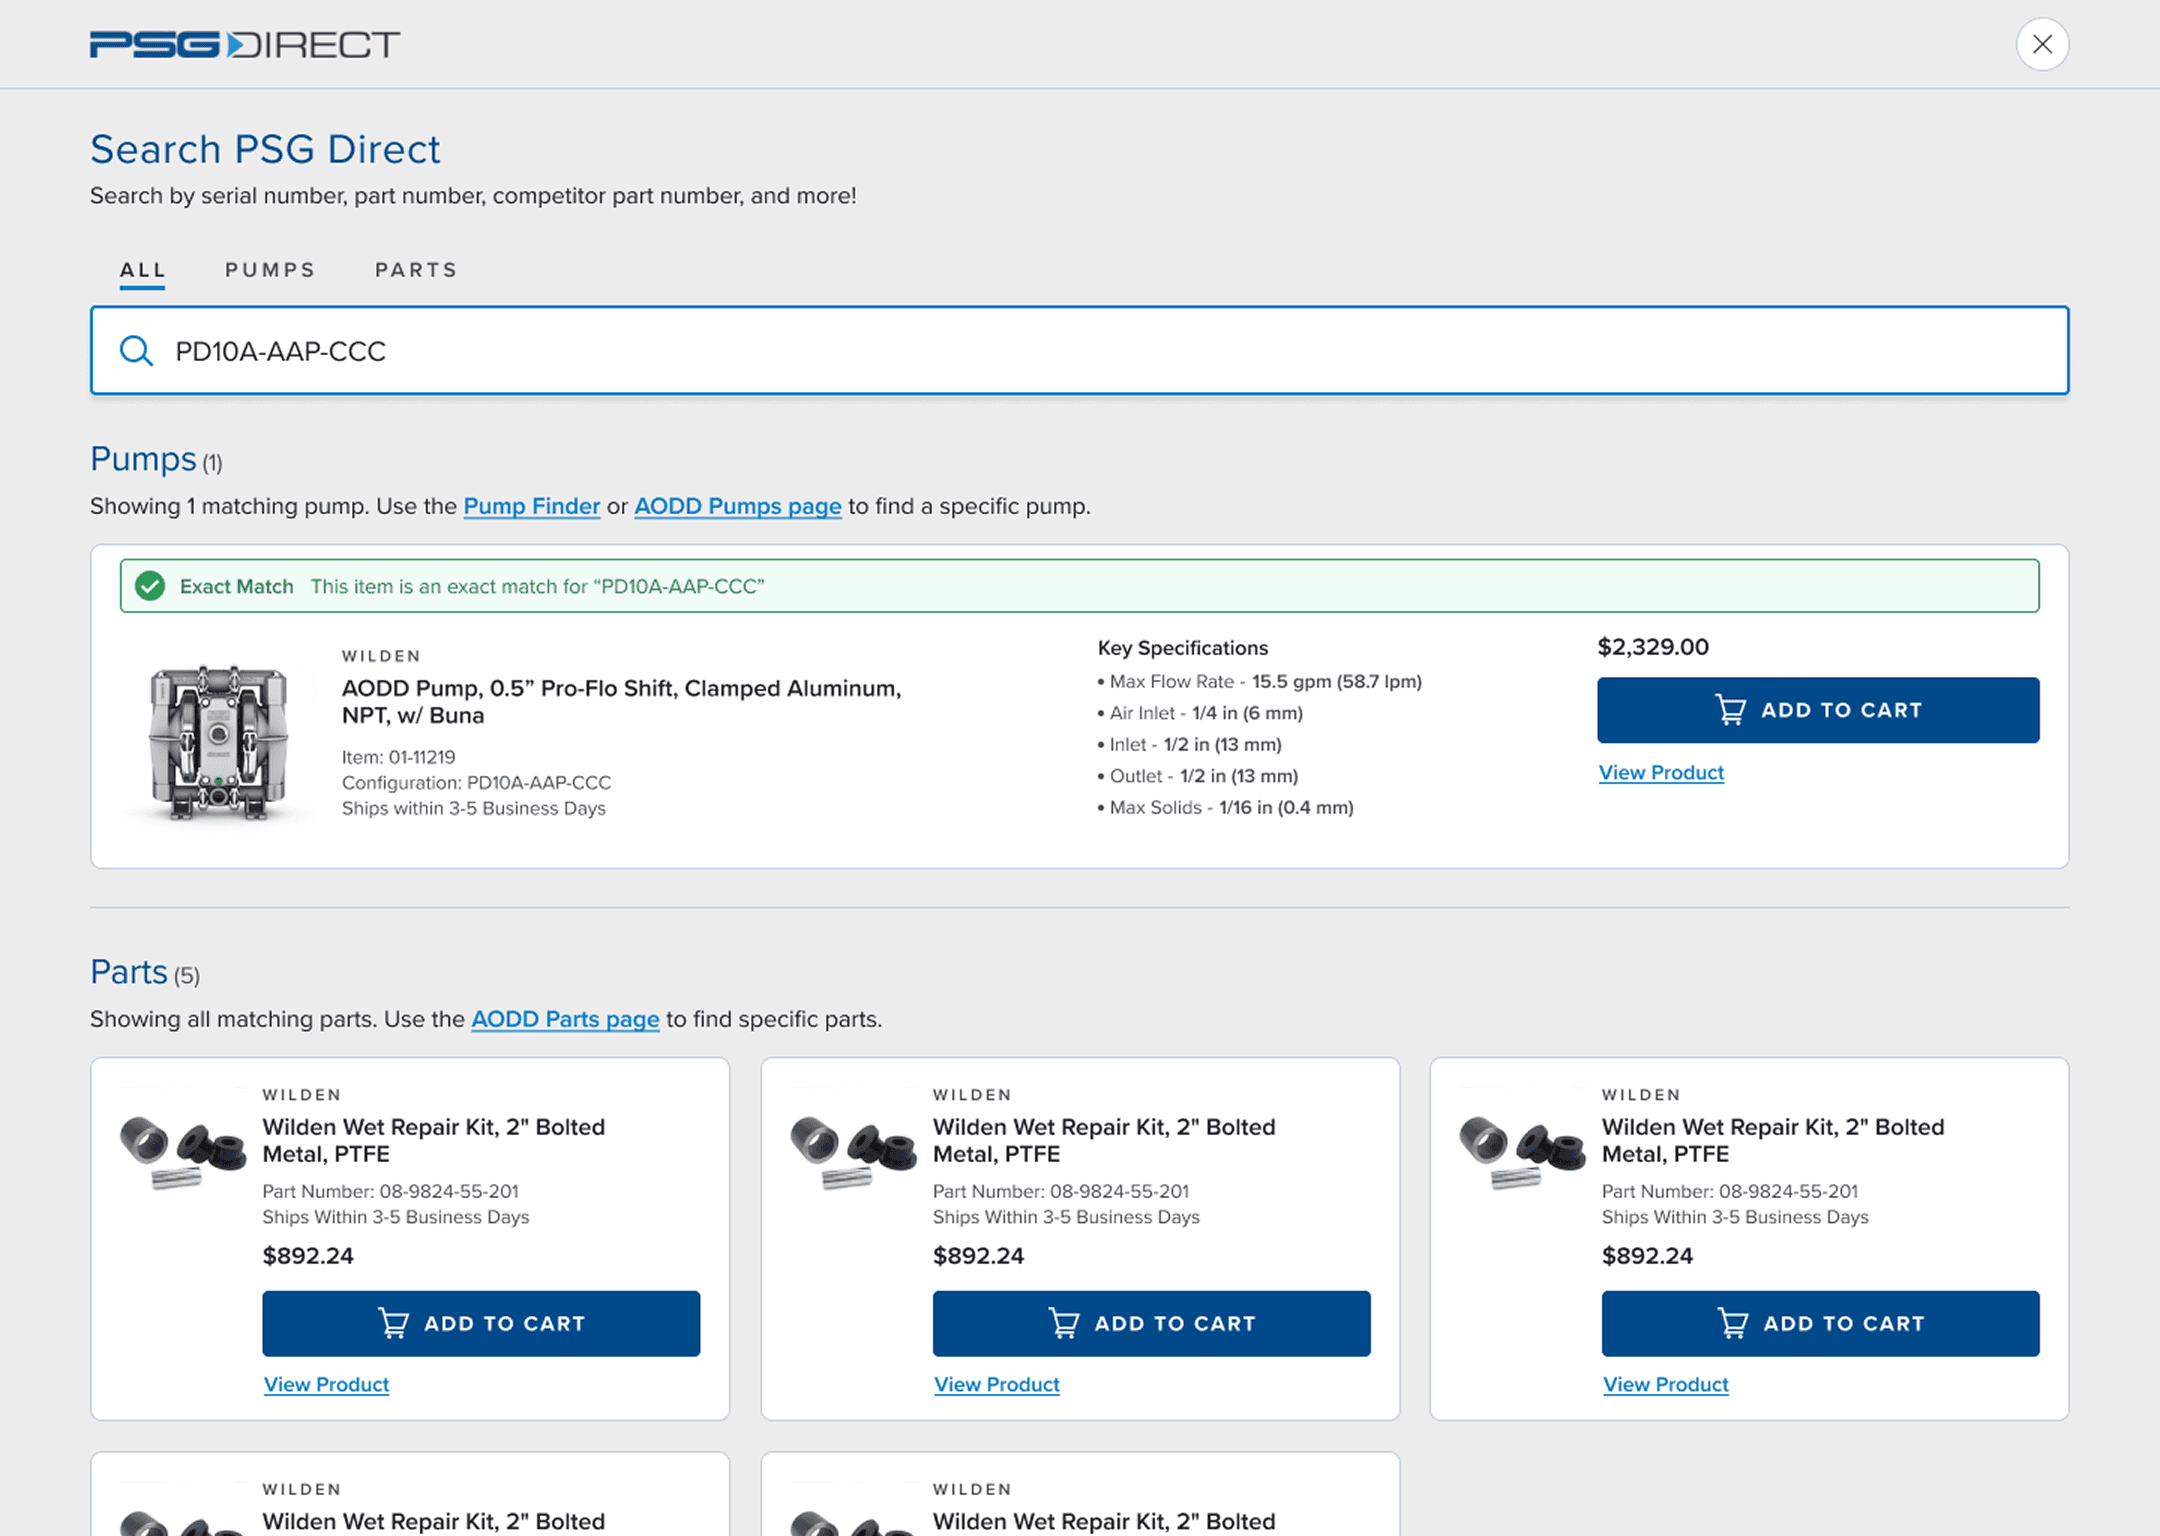Viewport: 2160px width, 1536px height.
Task: Click the PSG Direct logo
Action: point(244,45)
